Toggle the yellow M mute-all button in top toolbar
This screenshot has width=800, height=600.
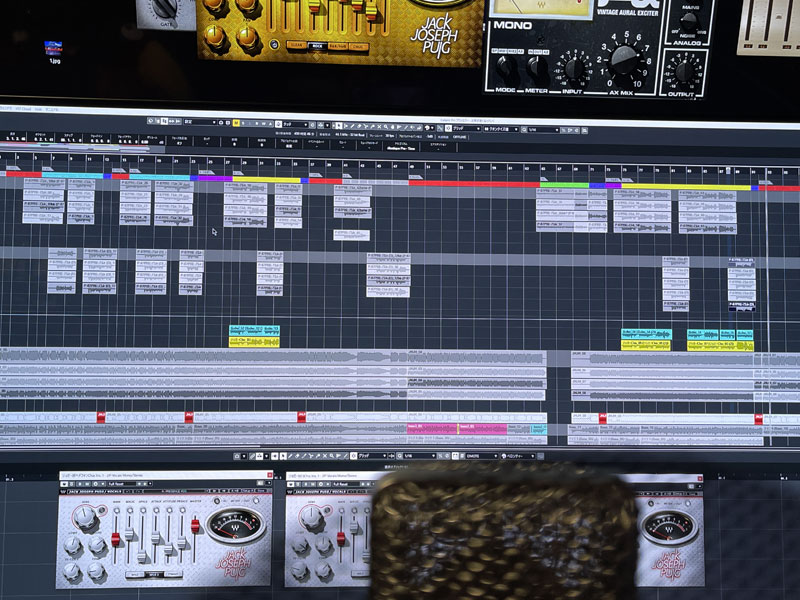236,123
